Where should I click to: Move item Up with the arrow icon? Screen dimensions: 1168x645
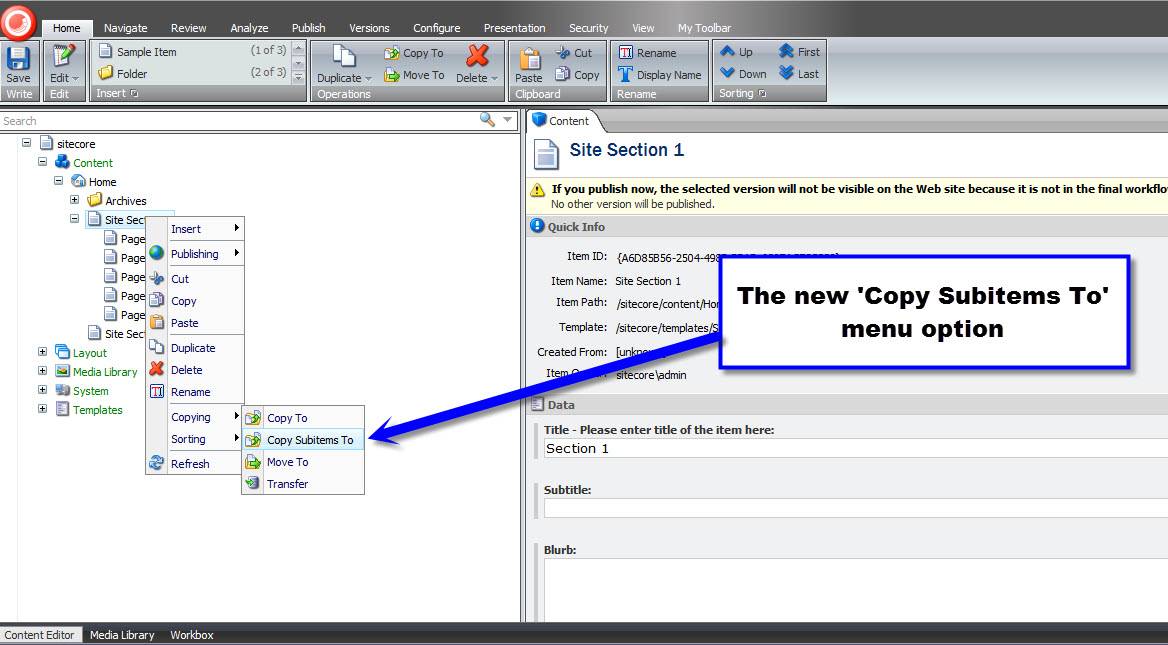coord(728,51)
